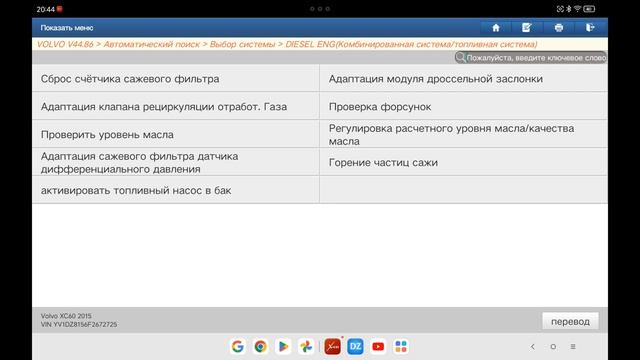Choose Проверка форсунок
This screenshot has width=640, height=360.
pos(464,106)
